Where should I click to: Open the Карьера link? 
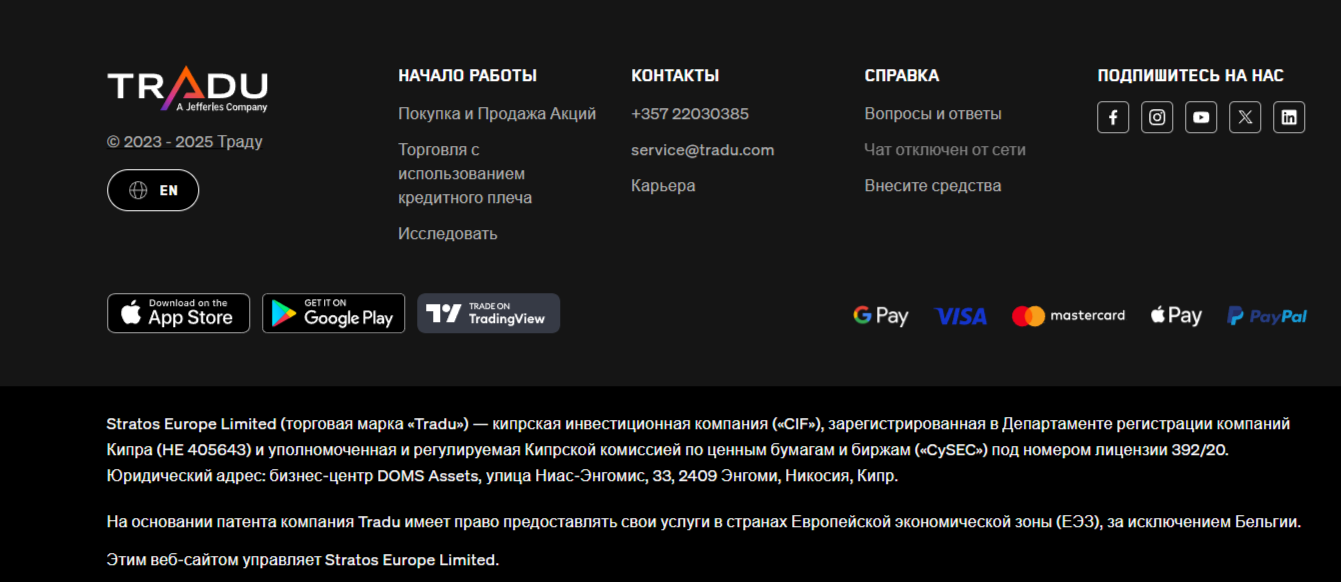click(x=663, y=186)
